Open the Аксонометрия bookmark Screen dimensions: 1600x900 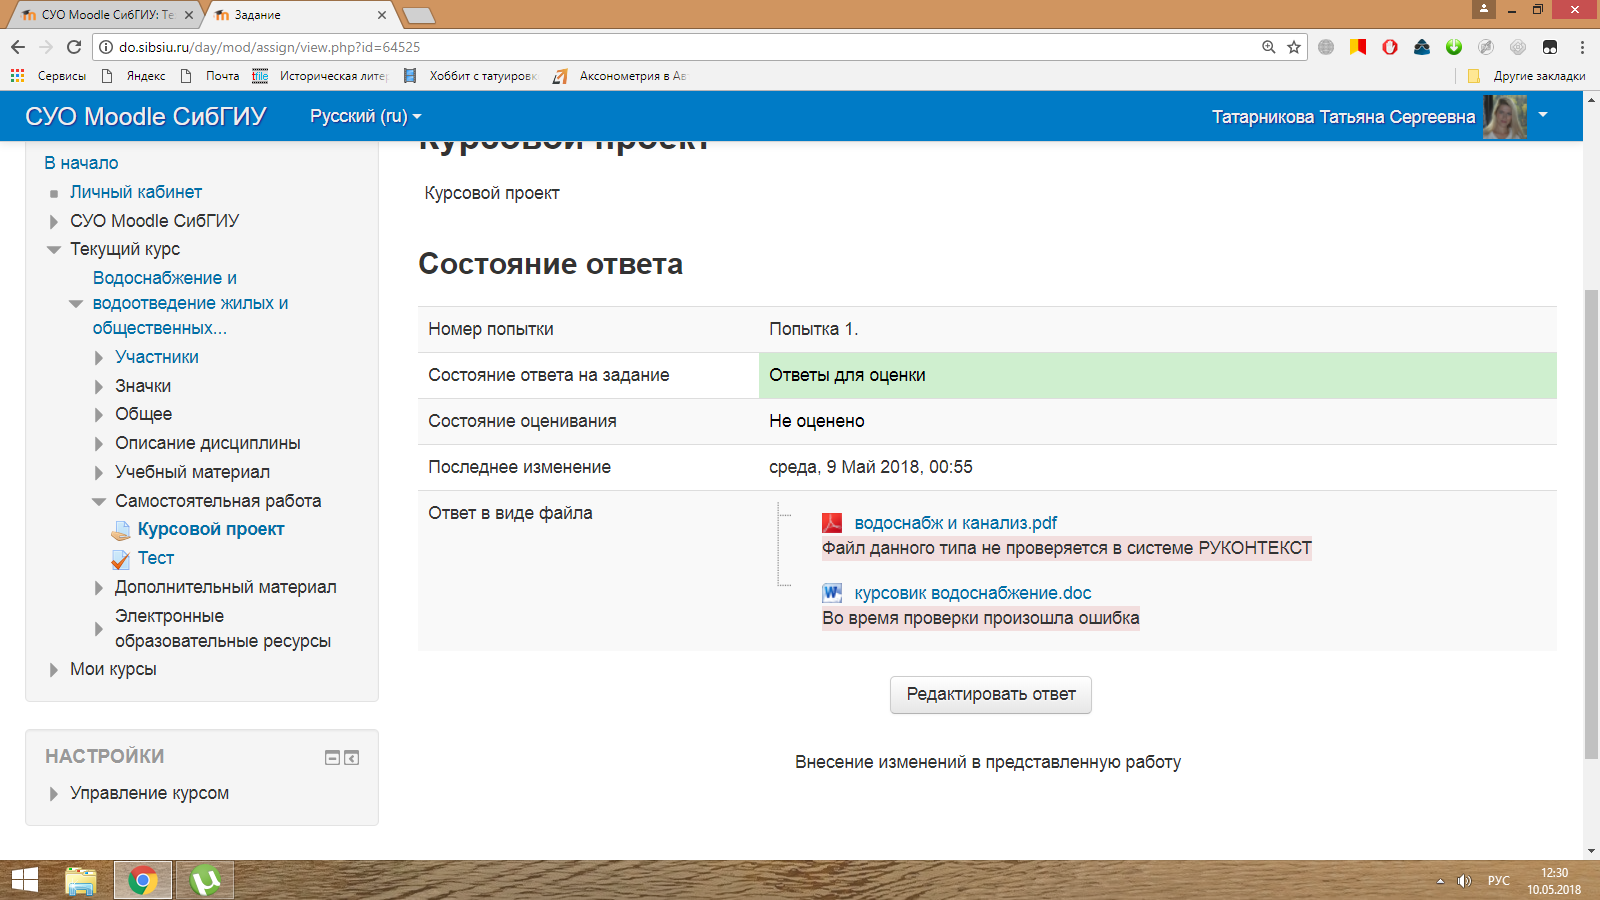coord(620,76)
